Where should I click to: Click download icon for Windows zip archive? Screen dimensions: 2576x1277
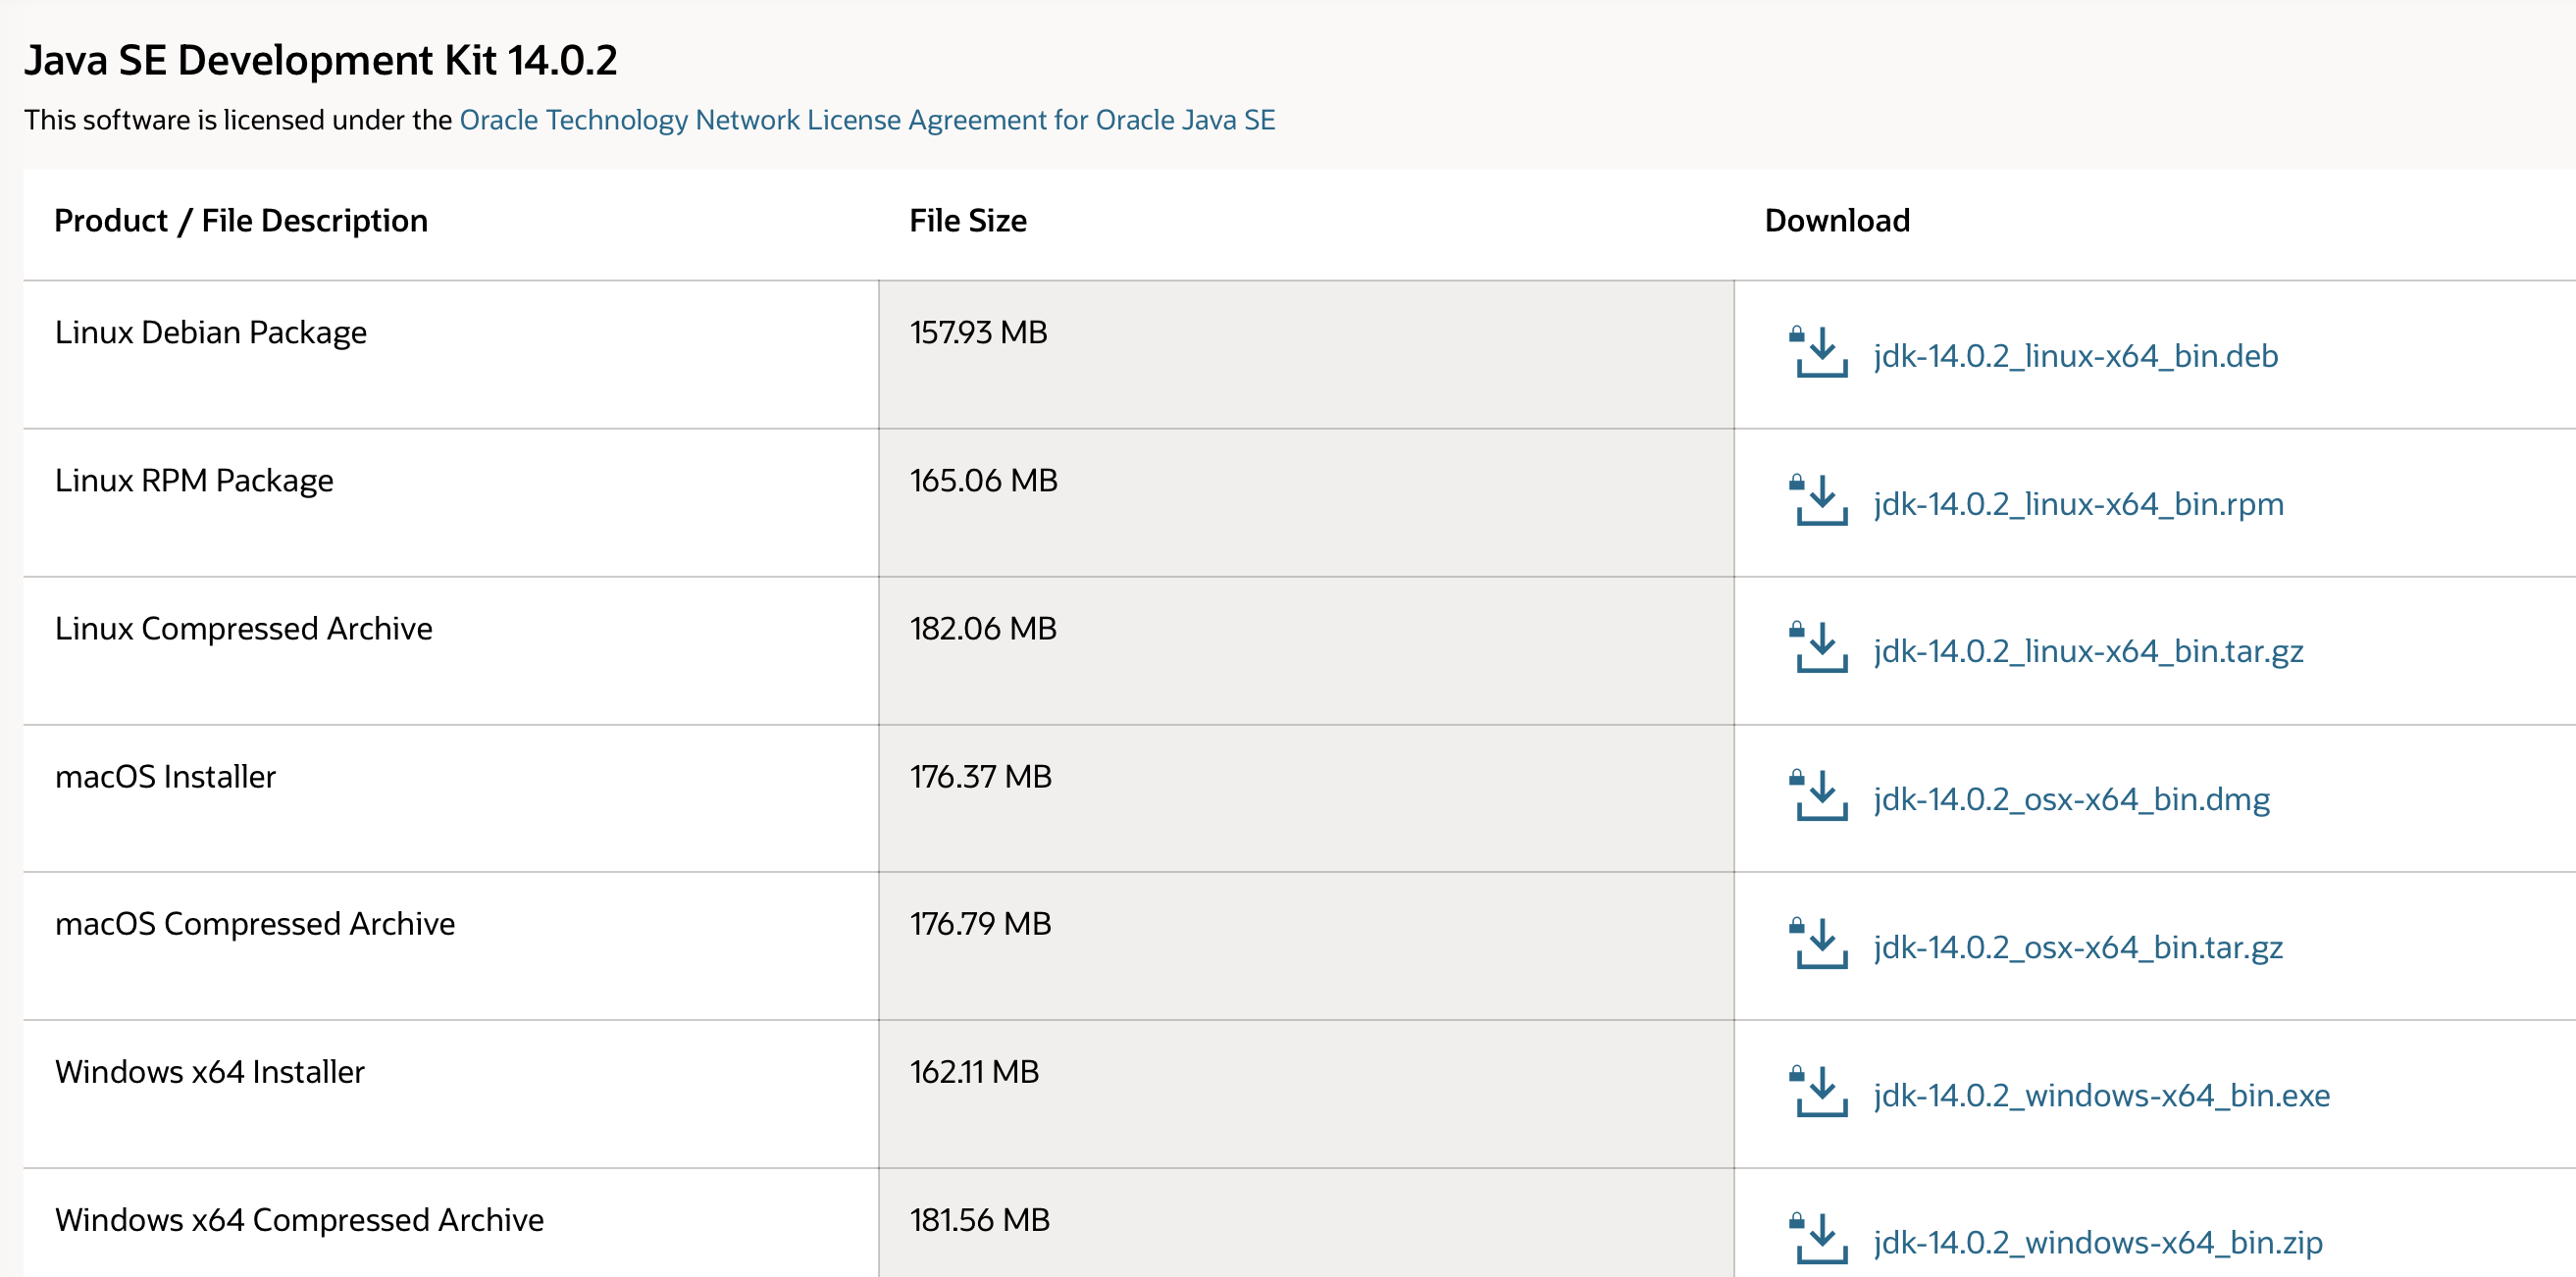tap(1820, 1240)
